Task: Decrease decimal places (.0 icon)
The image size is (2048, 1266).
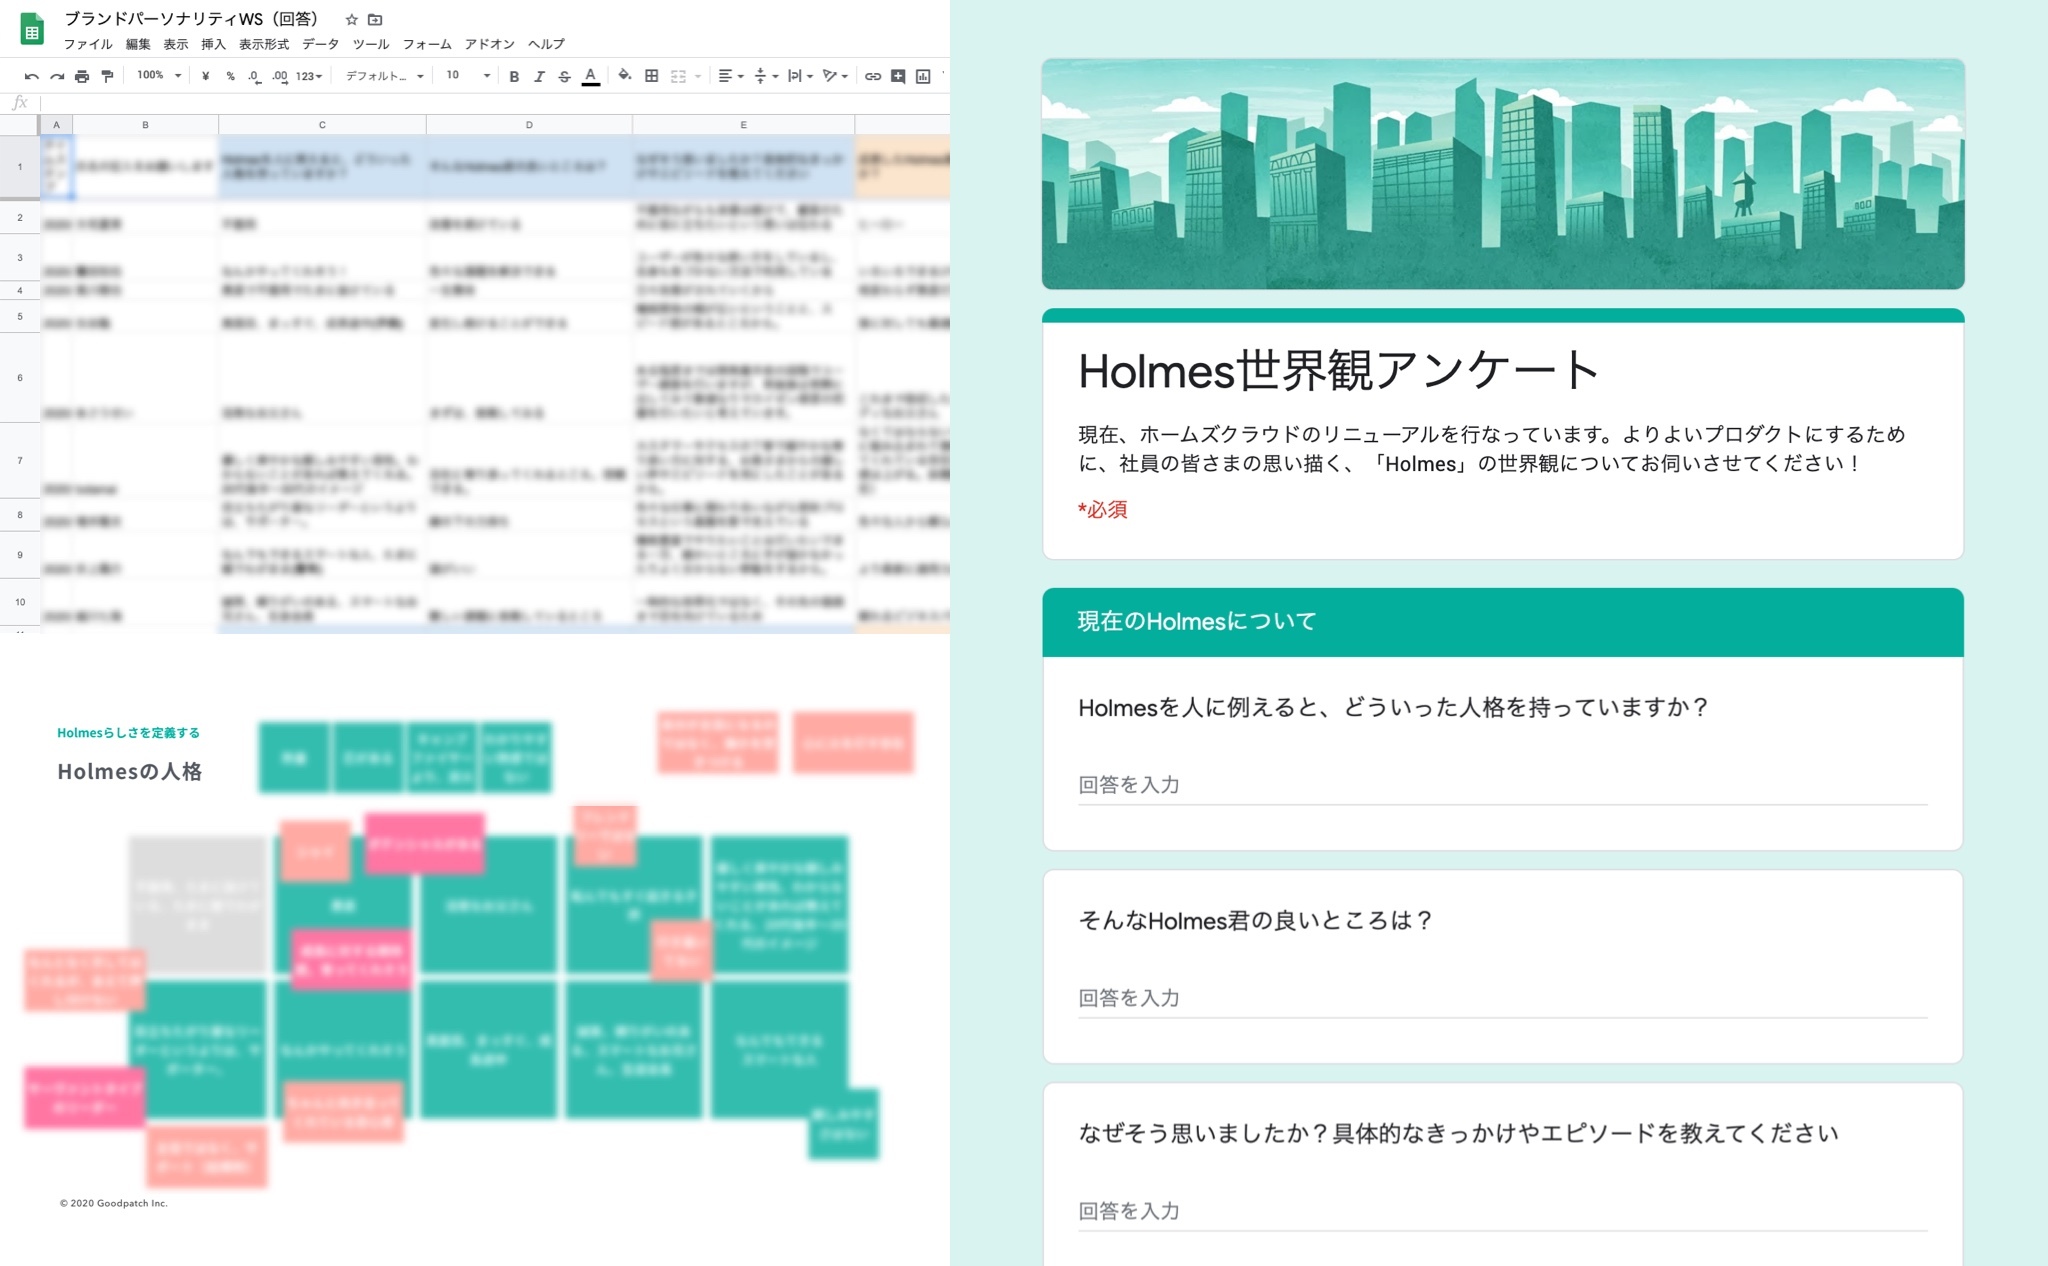Action: coord(254,76)
